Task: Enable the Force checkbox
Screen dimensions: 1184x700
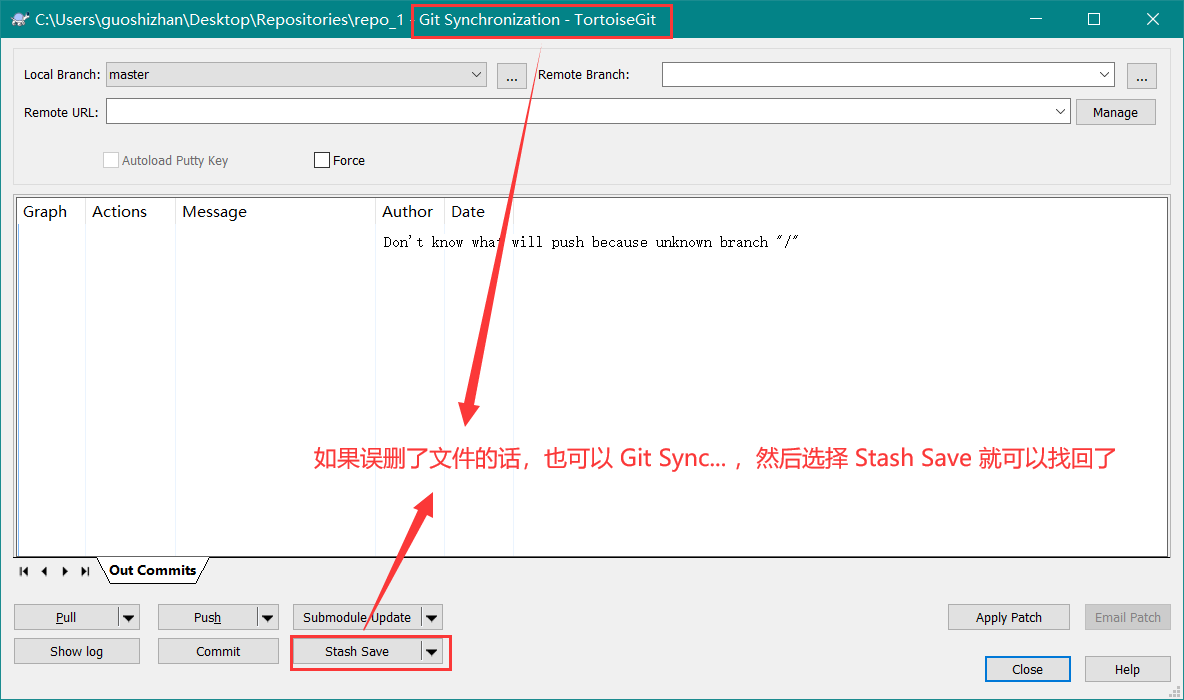Action: coord(322,160)
